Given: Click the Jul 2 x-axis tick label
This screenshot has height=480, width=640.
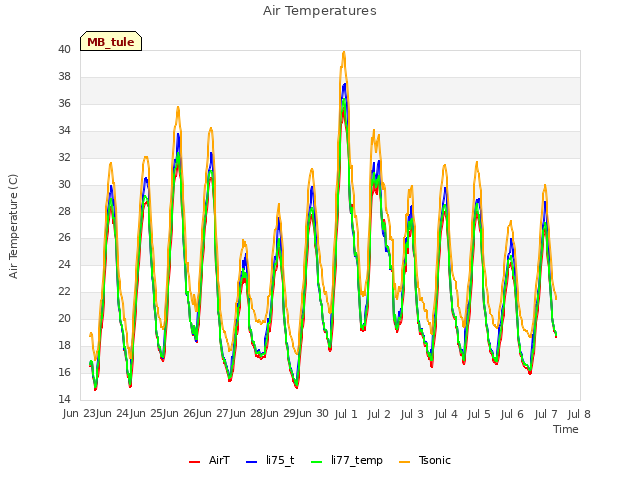Looking at the screenshot, I should click(379, 414).
